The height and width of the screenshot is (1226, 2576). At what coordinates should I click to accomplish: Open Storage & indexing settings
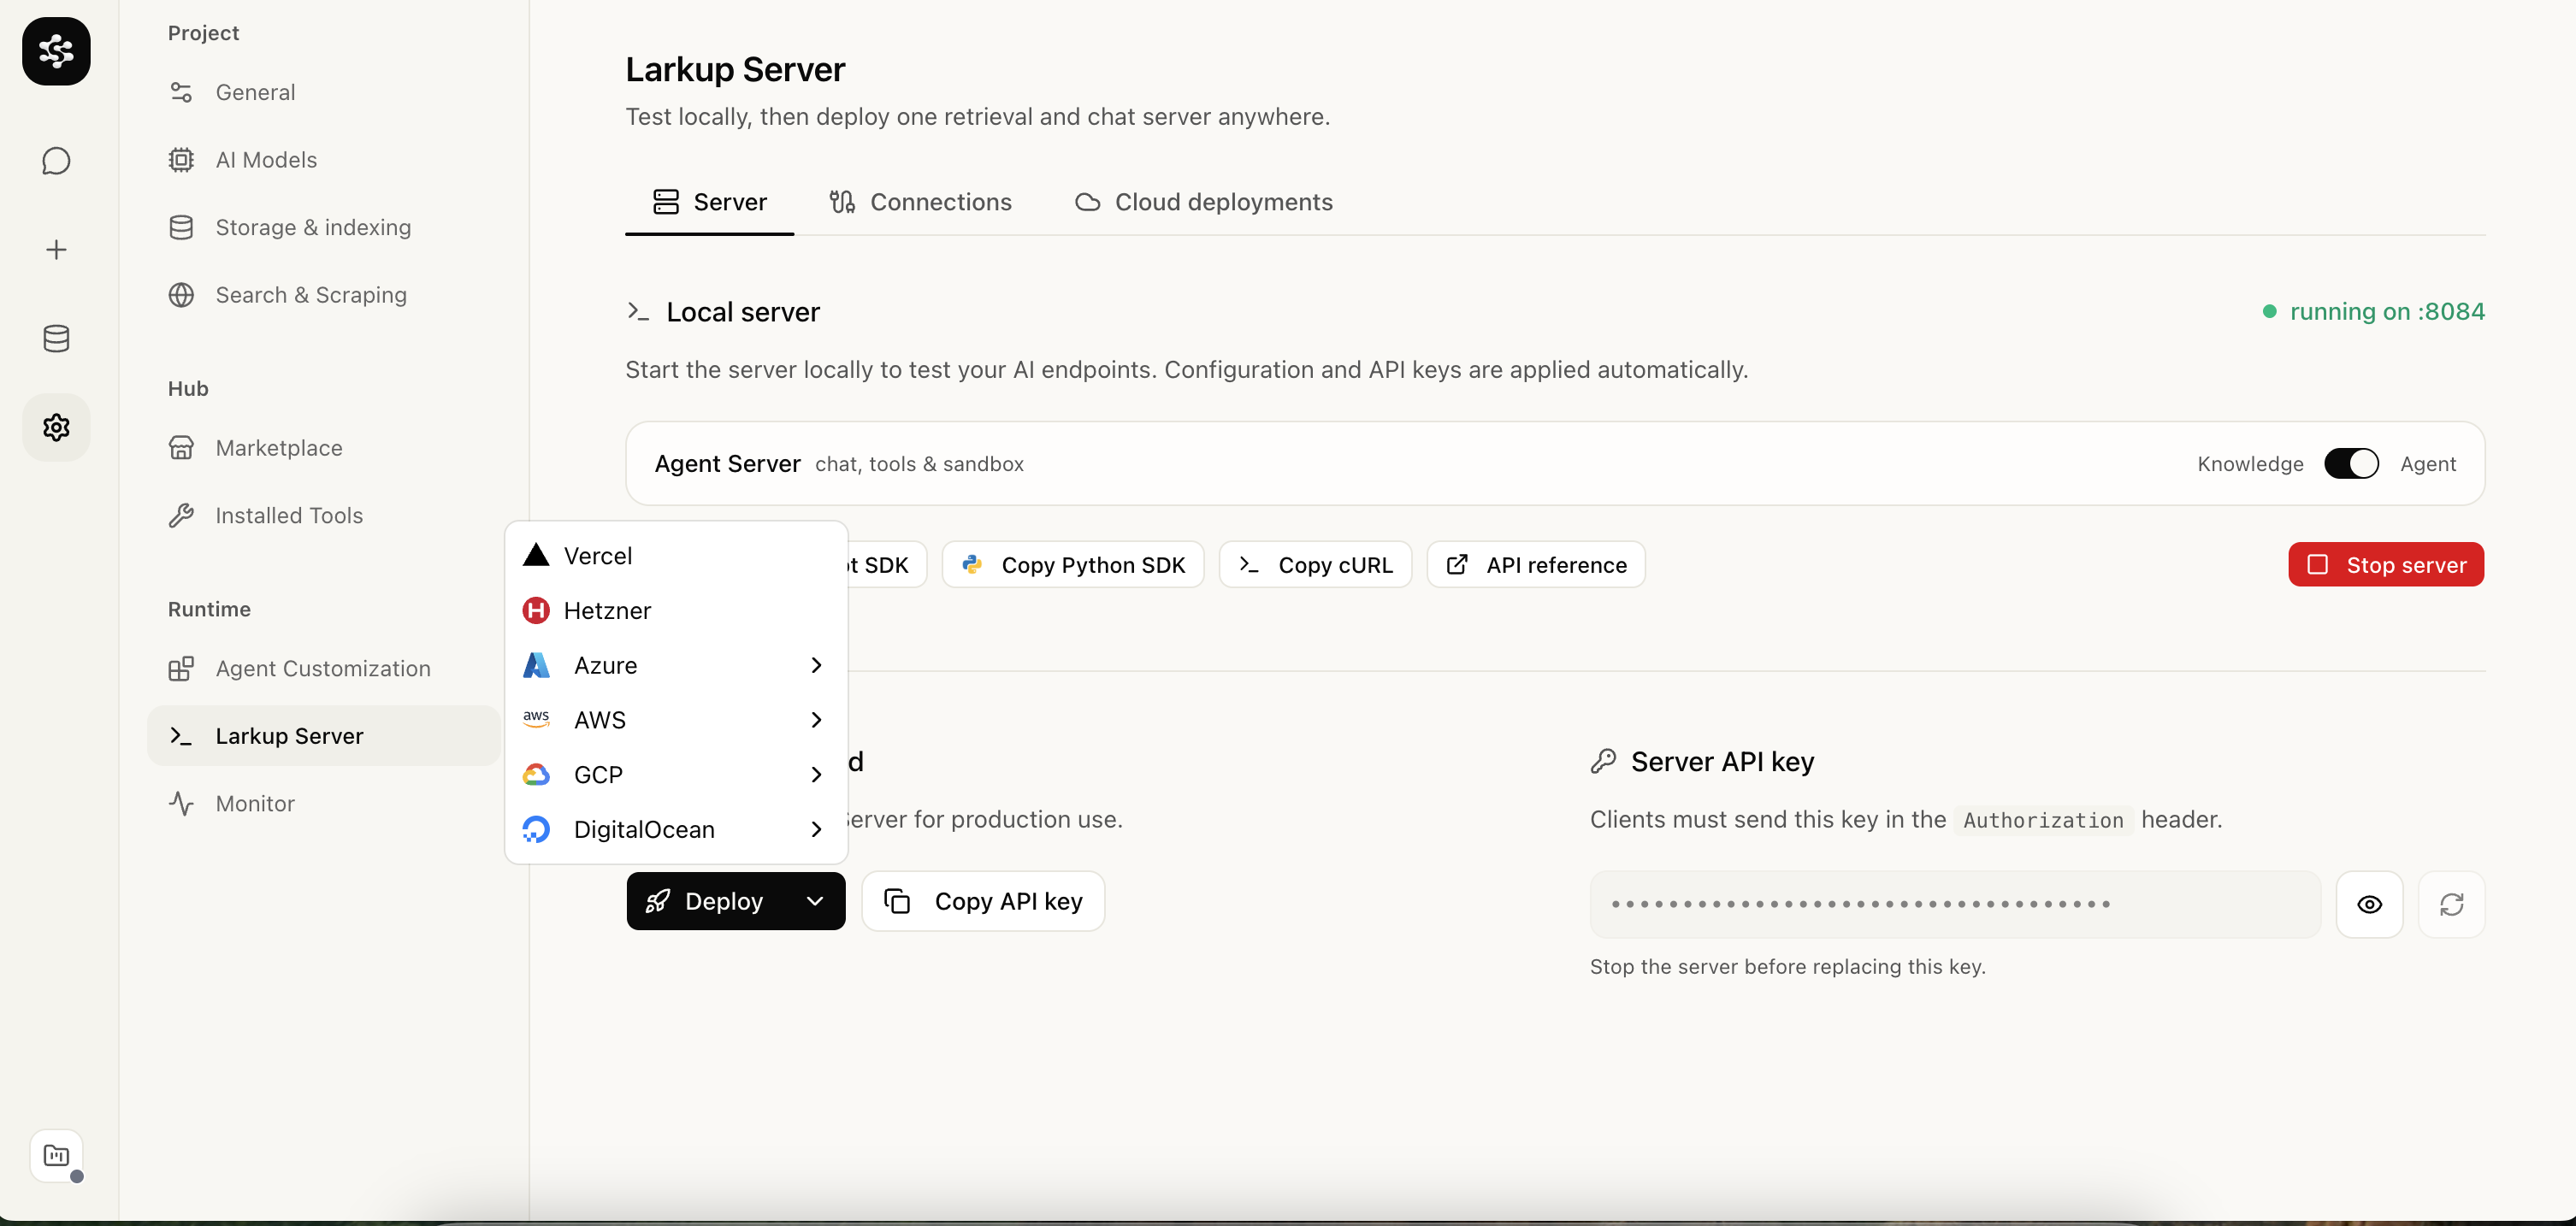click(323, 228)
